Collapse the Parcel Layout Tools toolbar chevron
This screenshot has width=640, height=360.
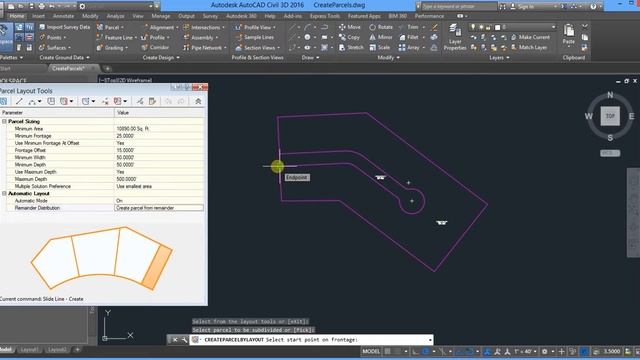[198, 101]
